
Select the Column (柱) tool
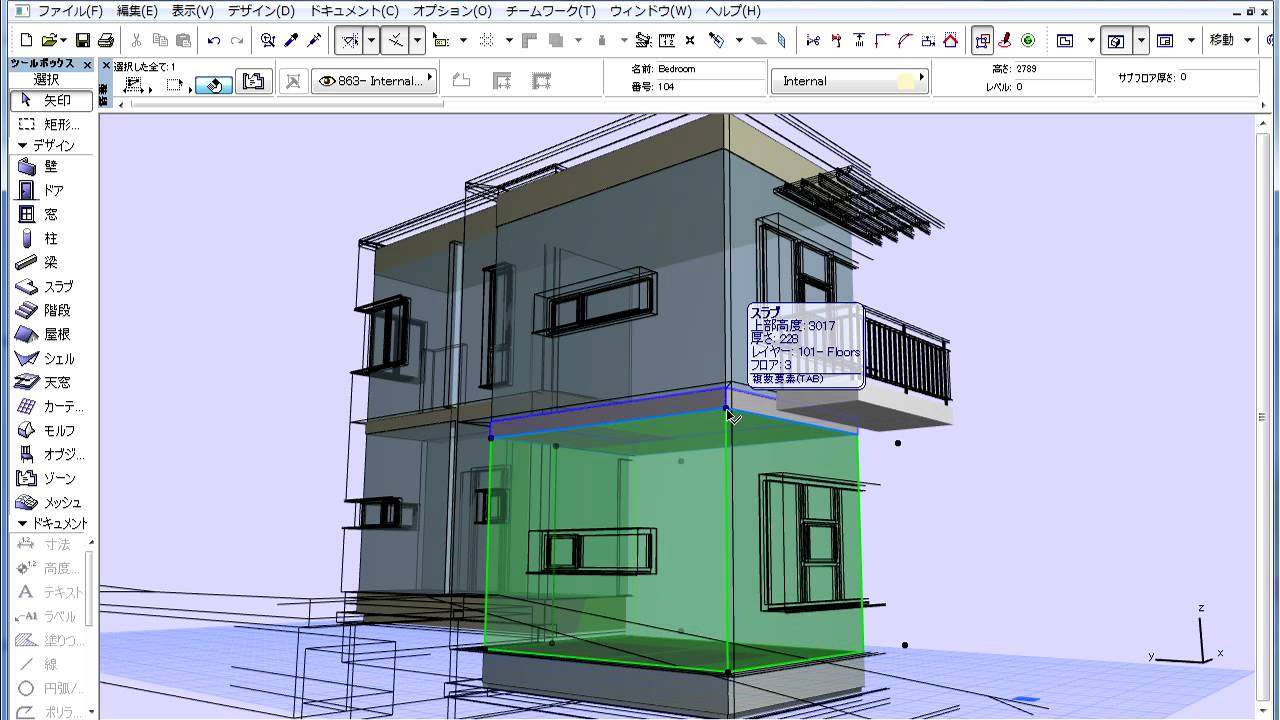click(x=51, y=238)
